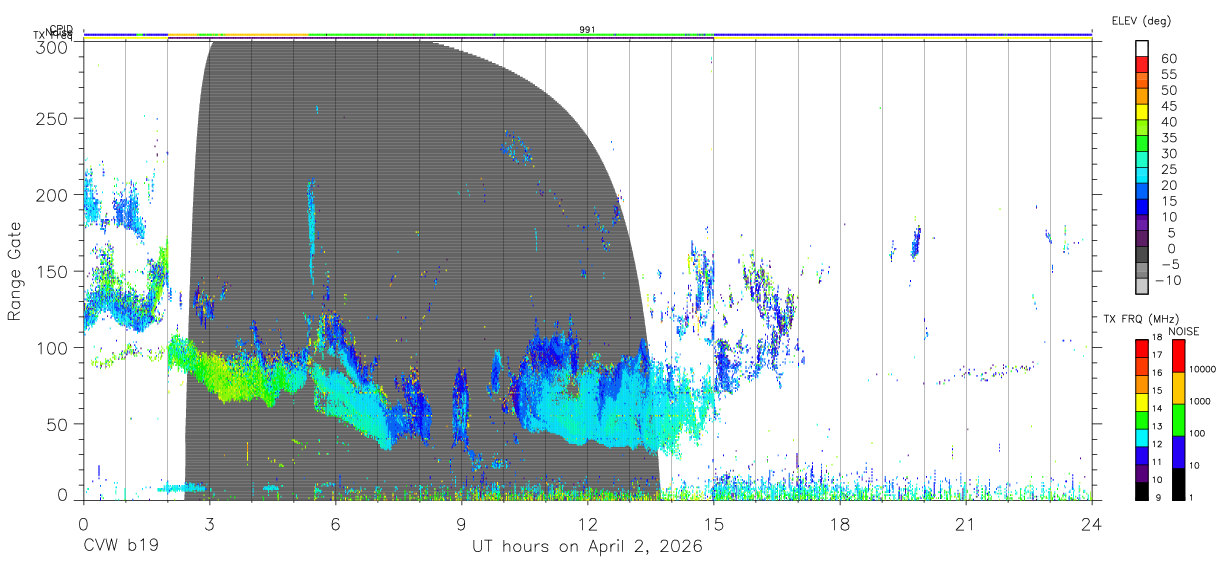Screen dimensions: 1228x567
Task: Click the y-axis tick label '100'
Action: click(x=53, y=347)
